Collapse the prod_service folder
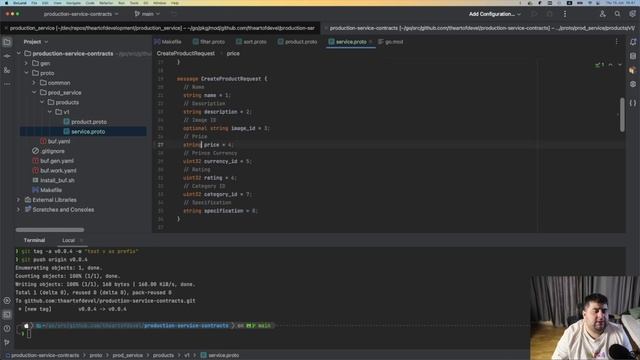Image resolution: width=640 pixels, height=360 pixels. coord(34,93)
